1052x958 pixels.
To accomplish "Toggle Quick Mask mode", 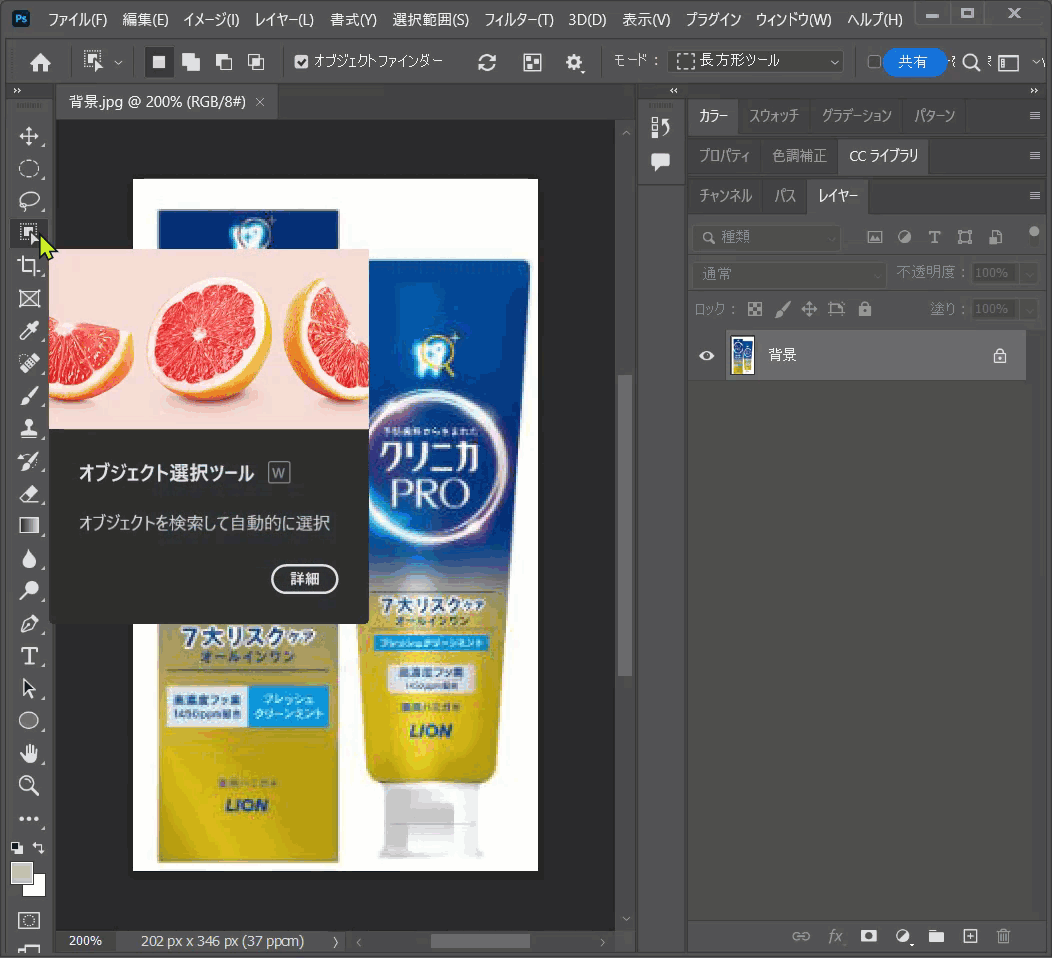I will click(x=29, y=920).
